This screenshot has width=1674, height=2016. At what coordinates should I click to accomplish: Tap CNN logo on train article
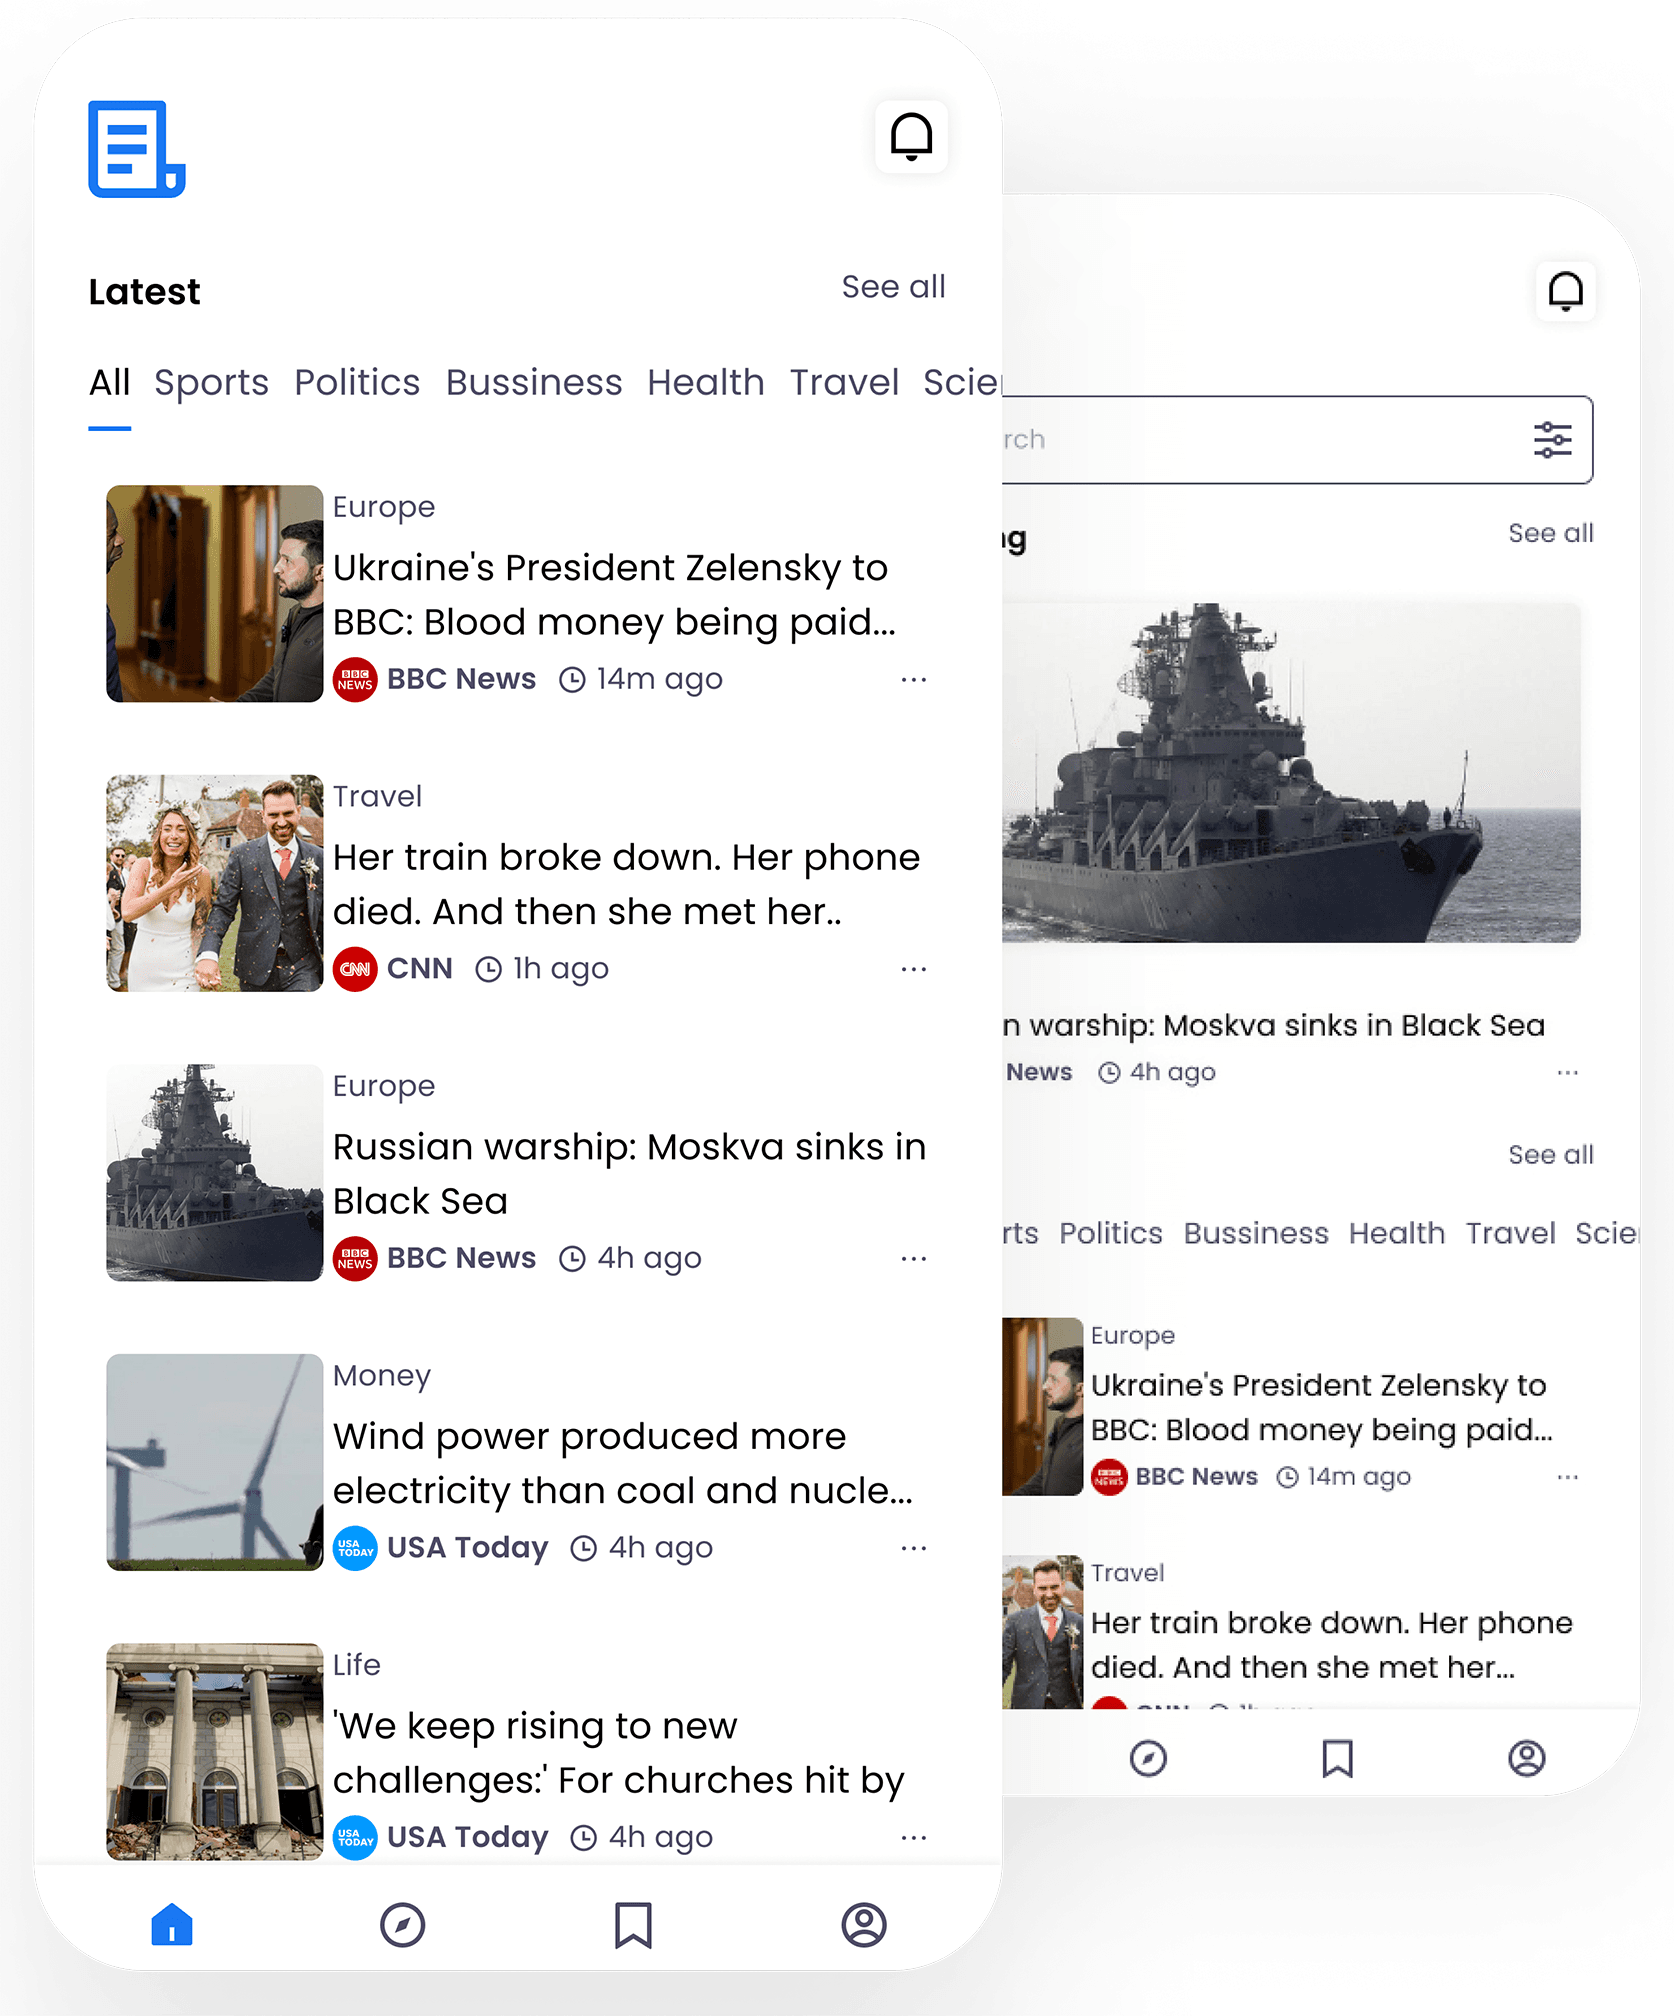(355, 969)
